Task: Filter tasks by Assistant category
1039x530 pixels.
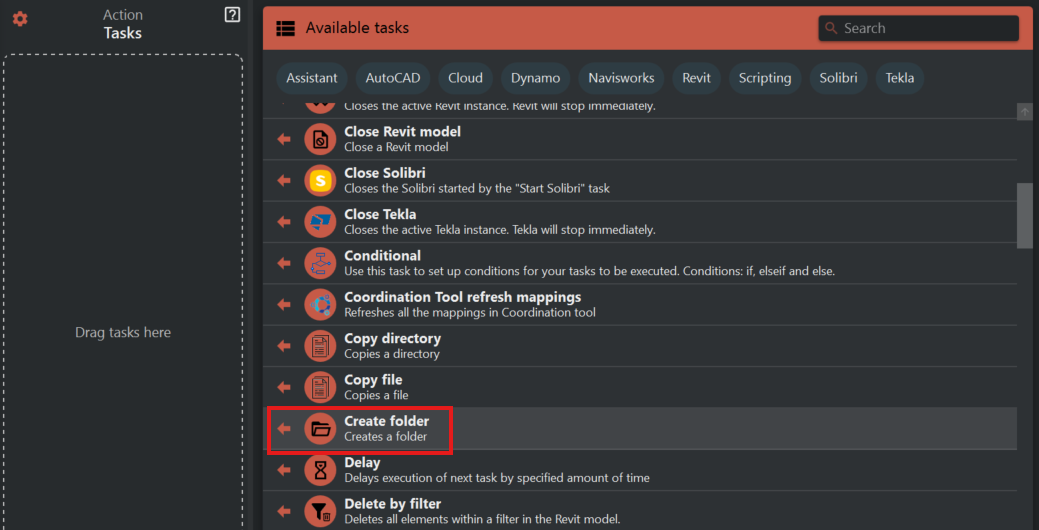Action: [311, 78]
